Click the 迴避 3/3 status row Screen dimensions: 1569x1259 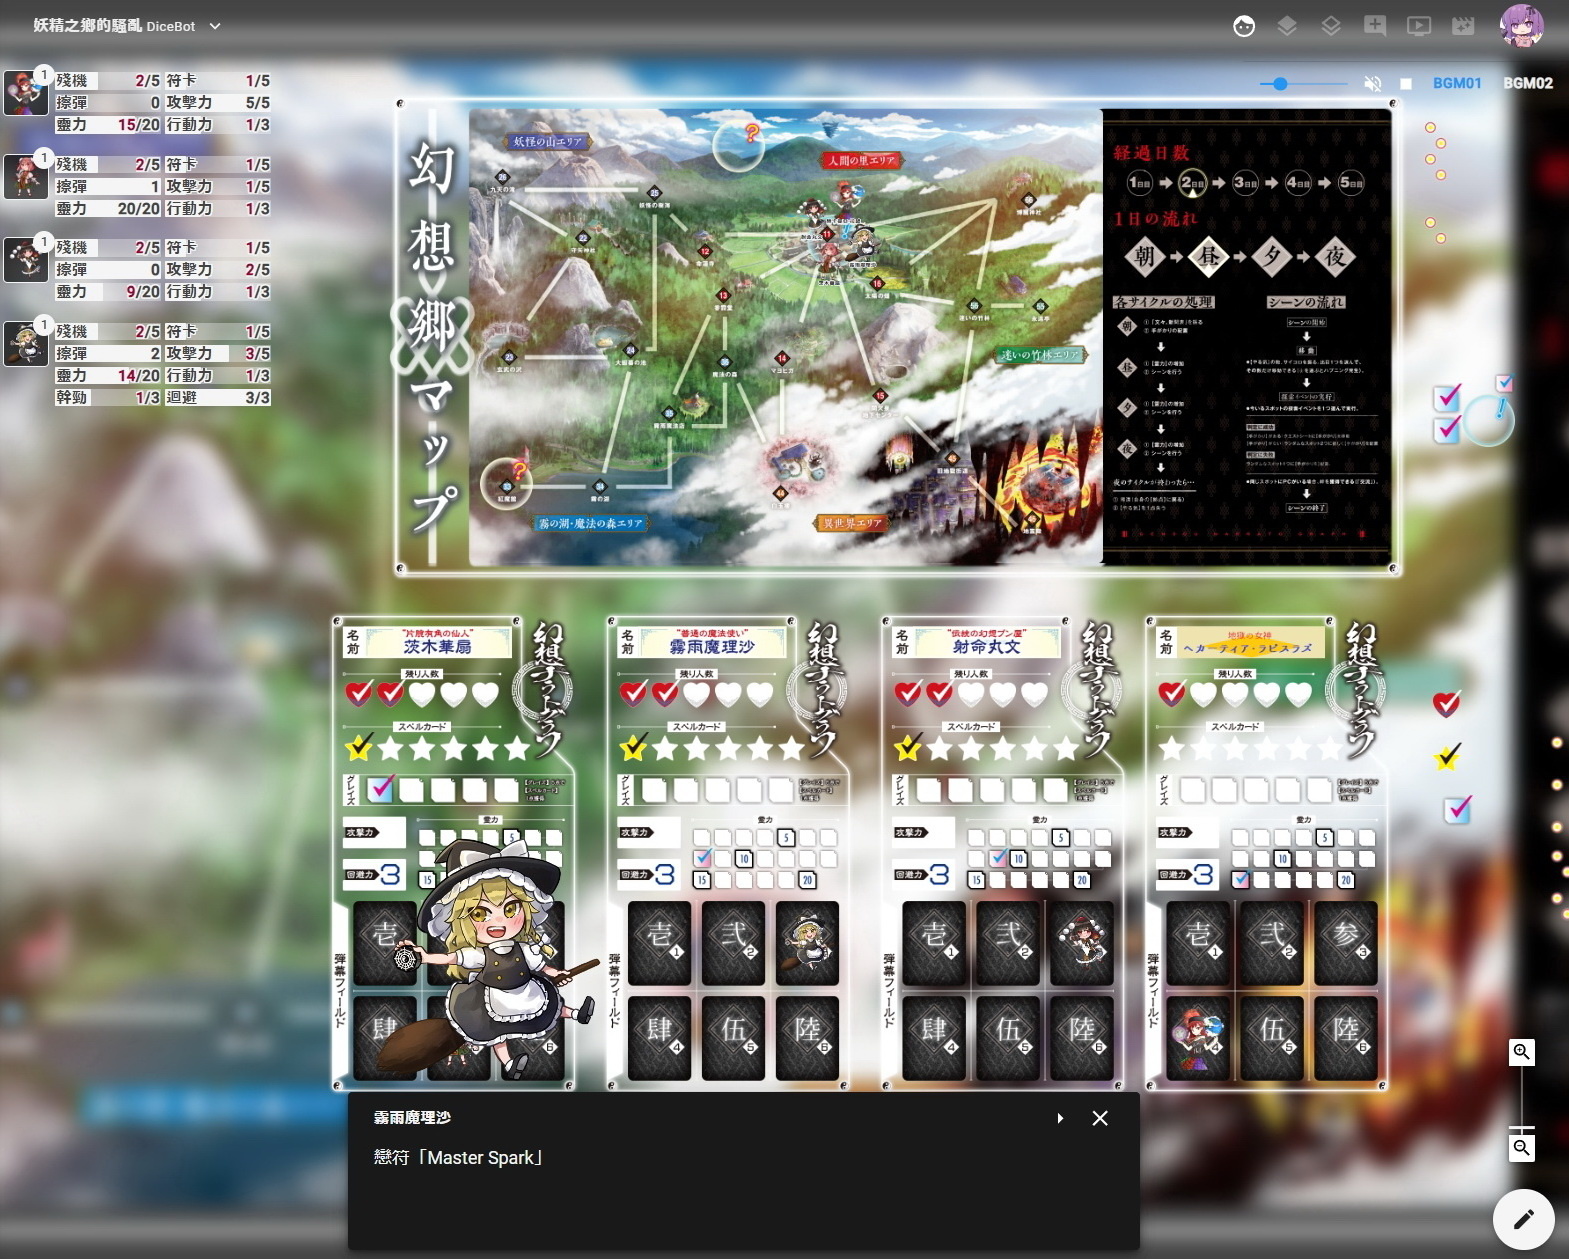218,398
